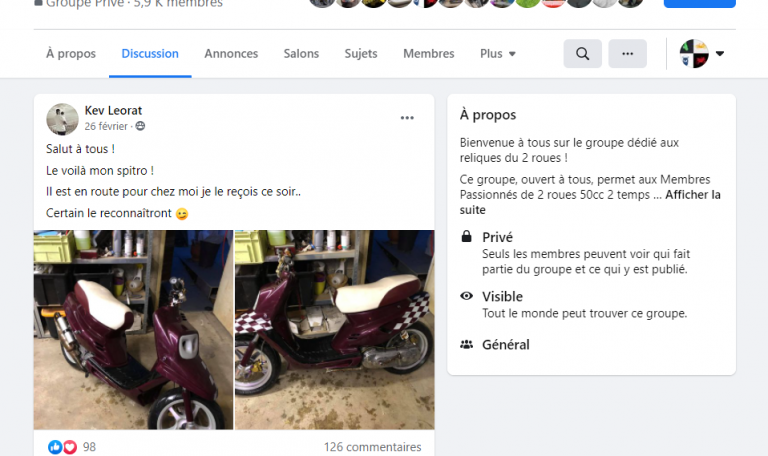The image size is (768, 456).
Task: Open the right scooter photo with checkered pattern
Action: coord(335,330)
